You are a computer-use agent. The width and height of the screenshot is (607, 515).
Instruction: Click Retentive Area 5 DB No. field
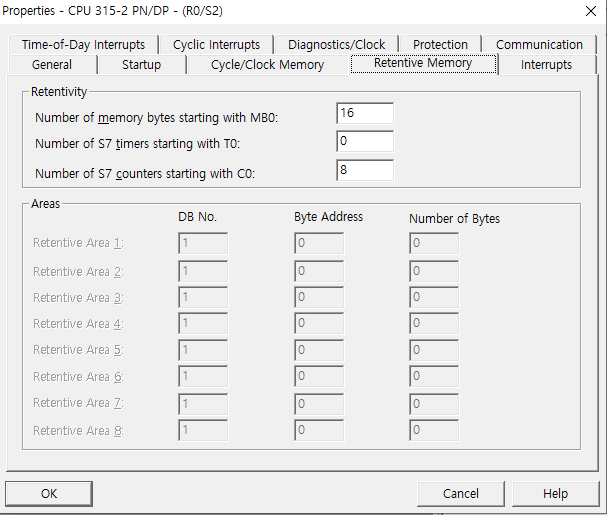click(203, 350)
